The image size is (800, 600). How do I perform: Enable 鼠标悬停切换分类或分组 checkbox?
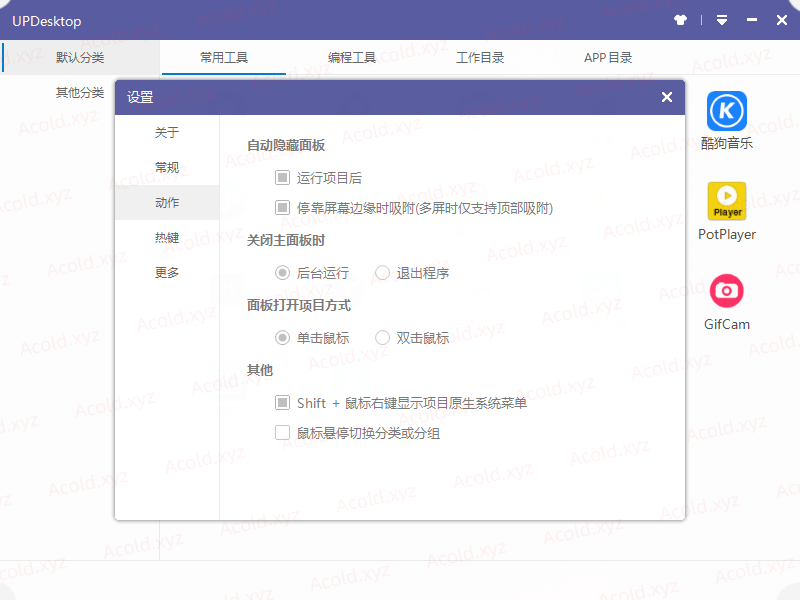[282, 433]
